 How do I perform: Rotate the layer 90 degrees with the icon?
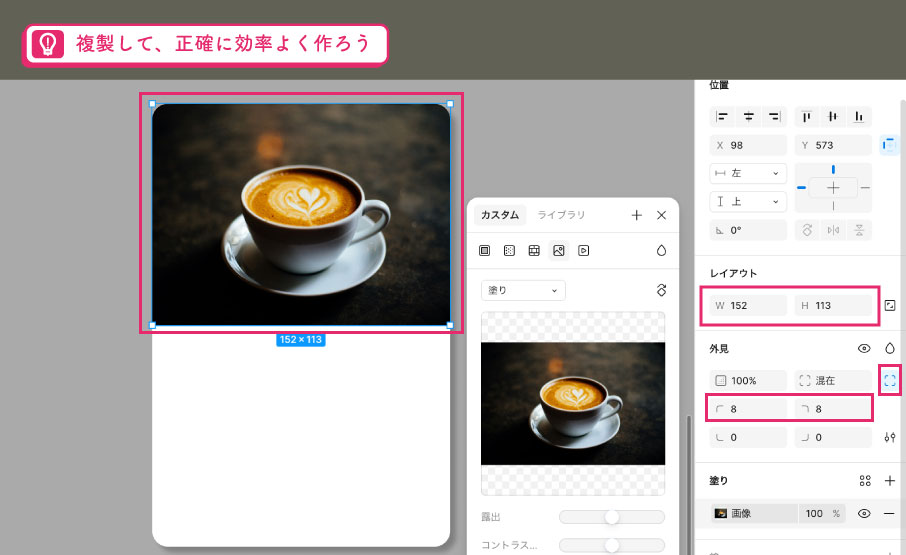tap(807, 230)
